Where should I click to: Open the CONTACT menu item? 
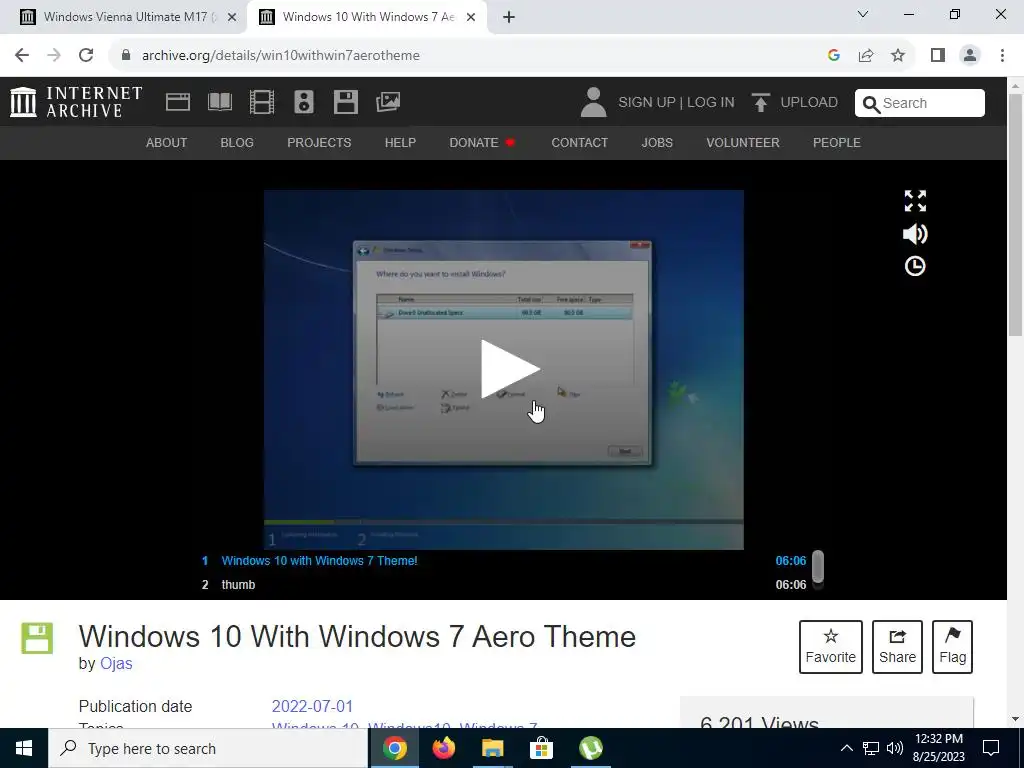[580, 142]
